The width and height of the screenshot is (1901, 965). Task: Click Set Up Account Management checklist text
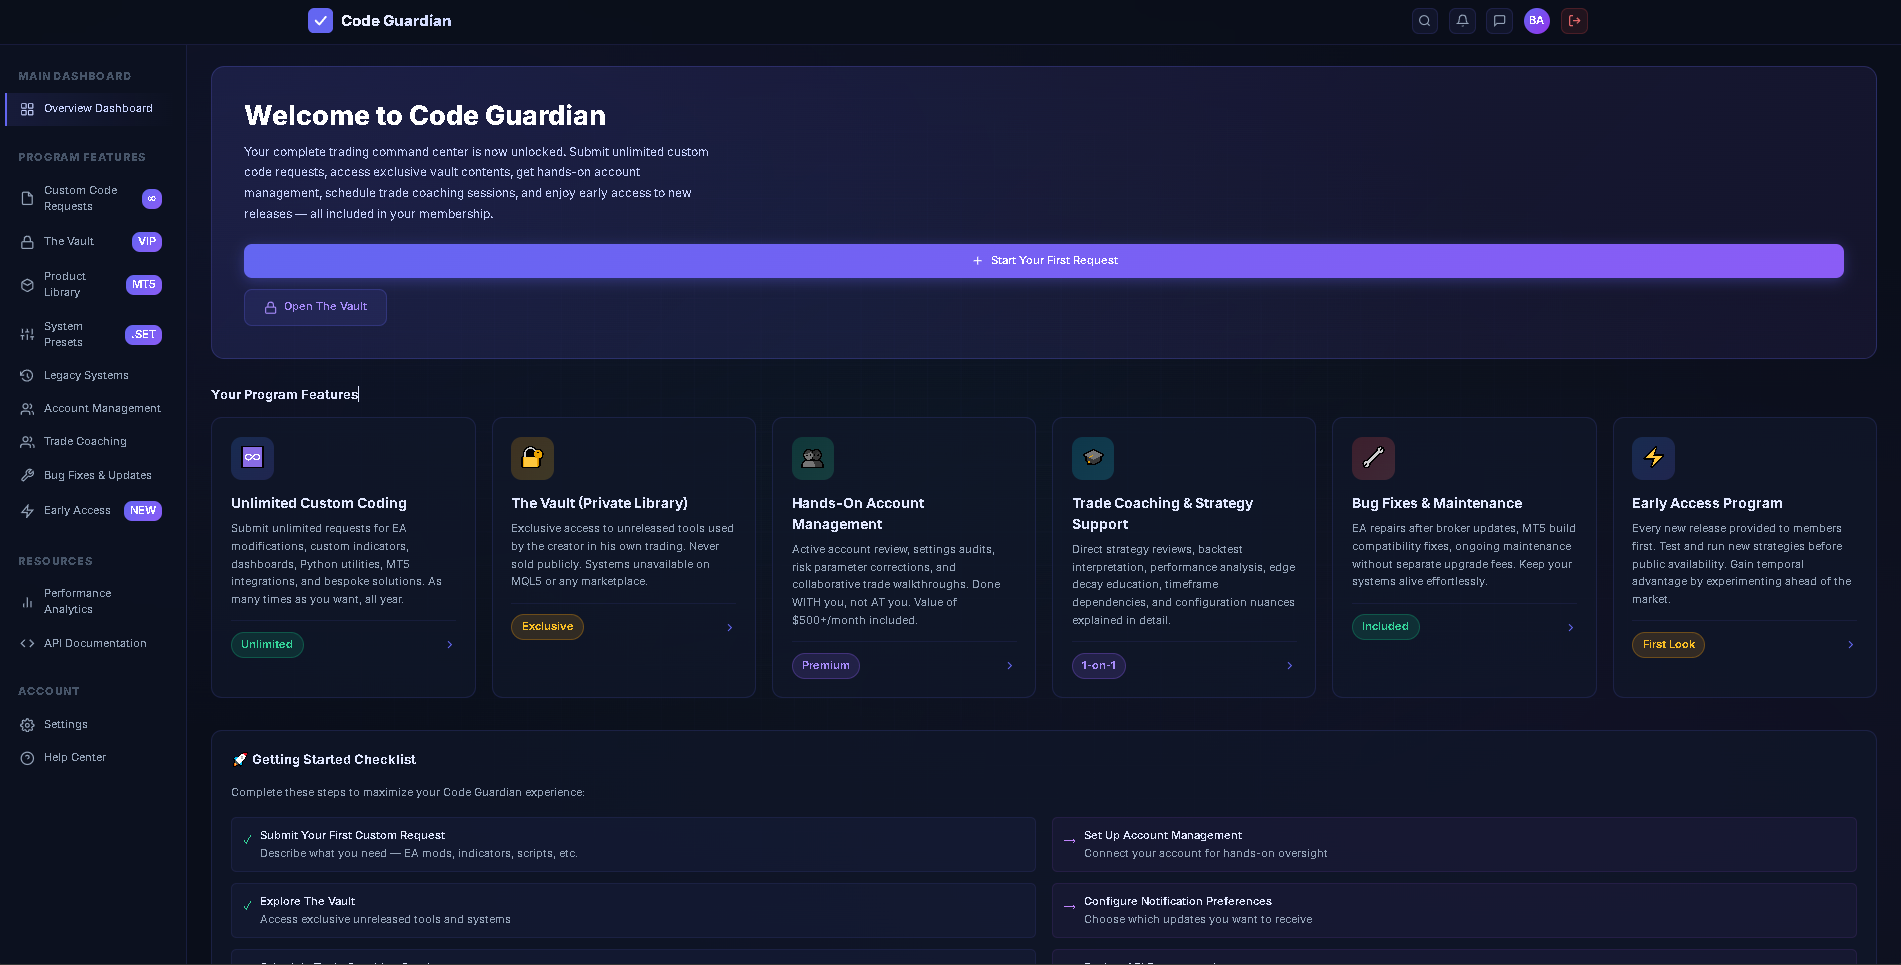(1163, 836)
